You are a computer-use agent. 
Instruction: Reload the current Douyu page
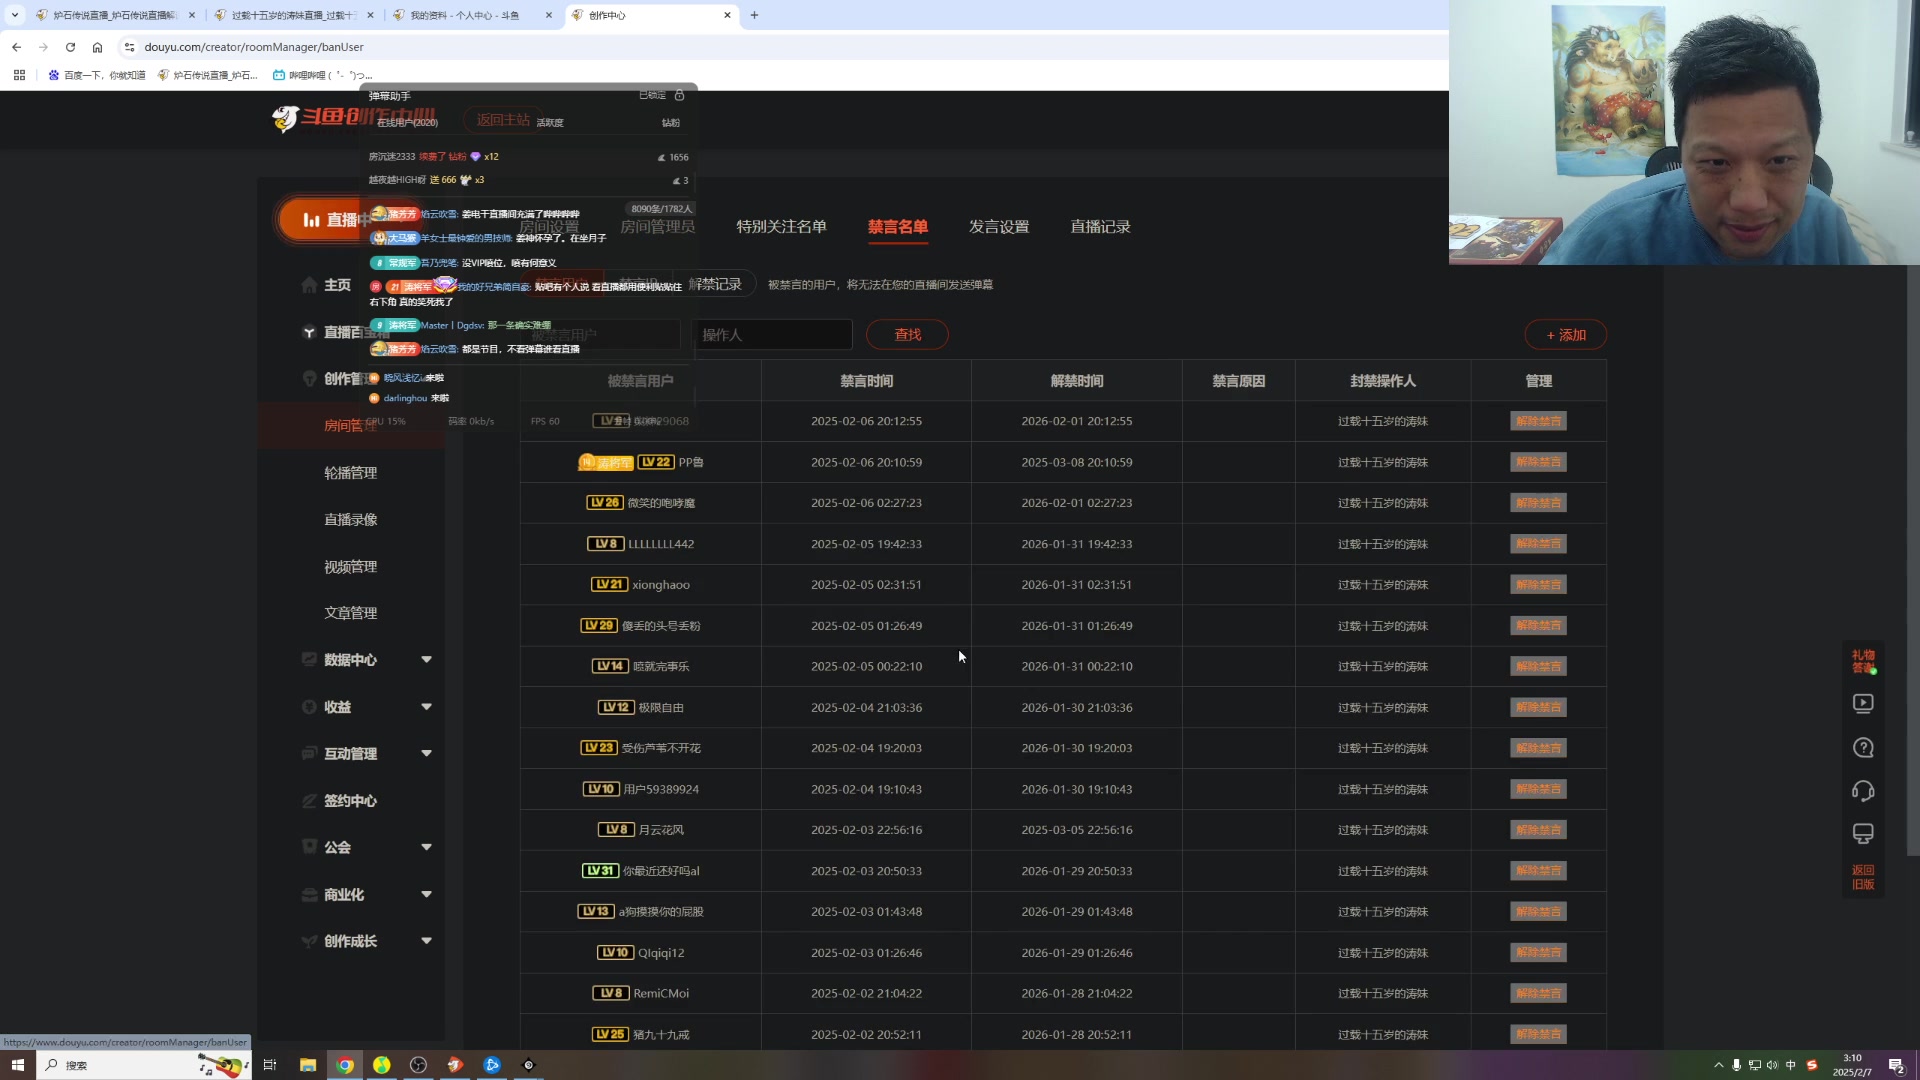(x=70, y=47)
